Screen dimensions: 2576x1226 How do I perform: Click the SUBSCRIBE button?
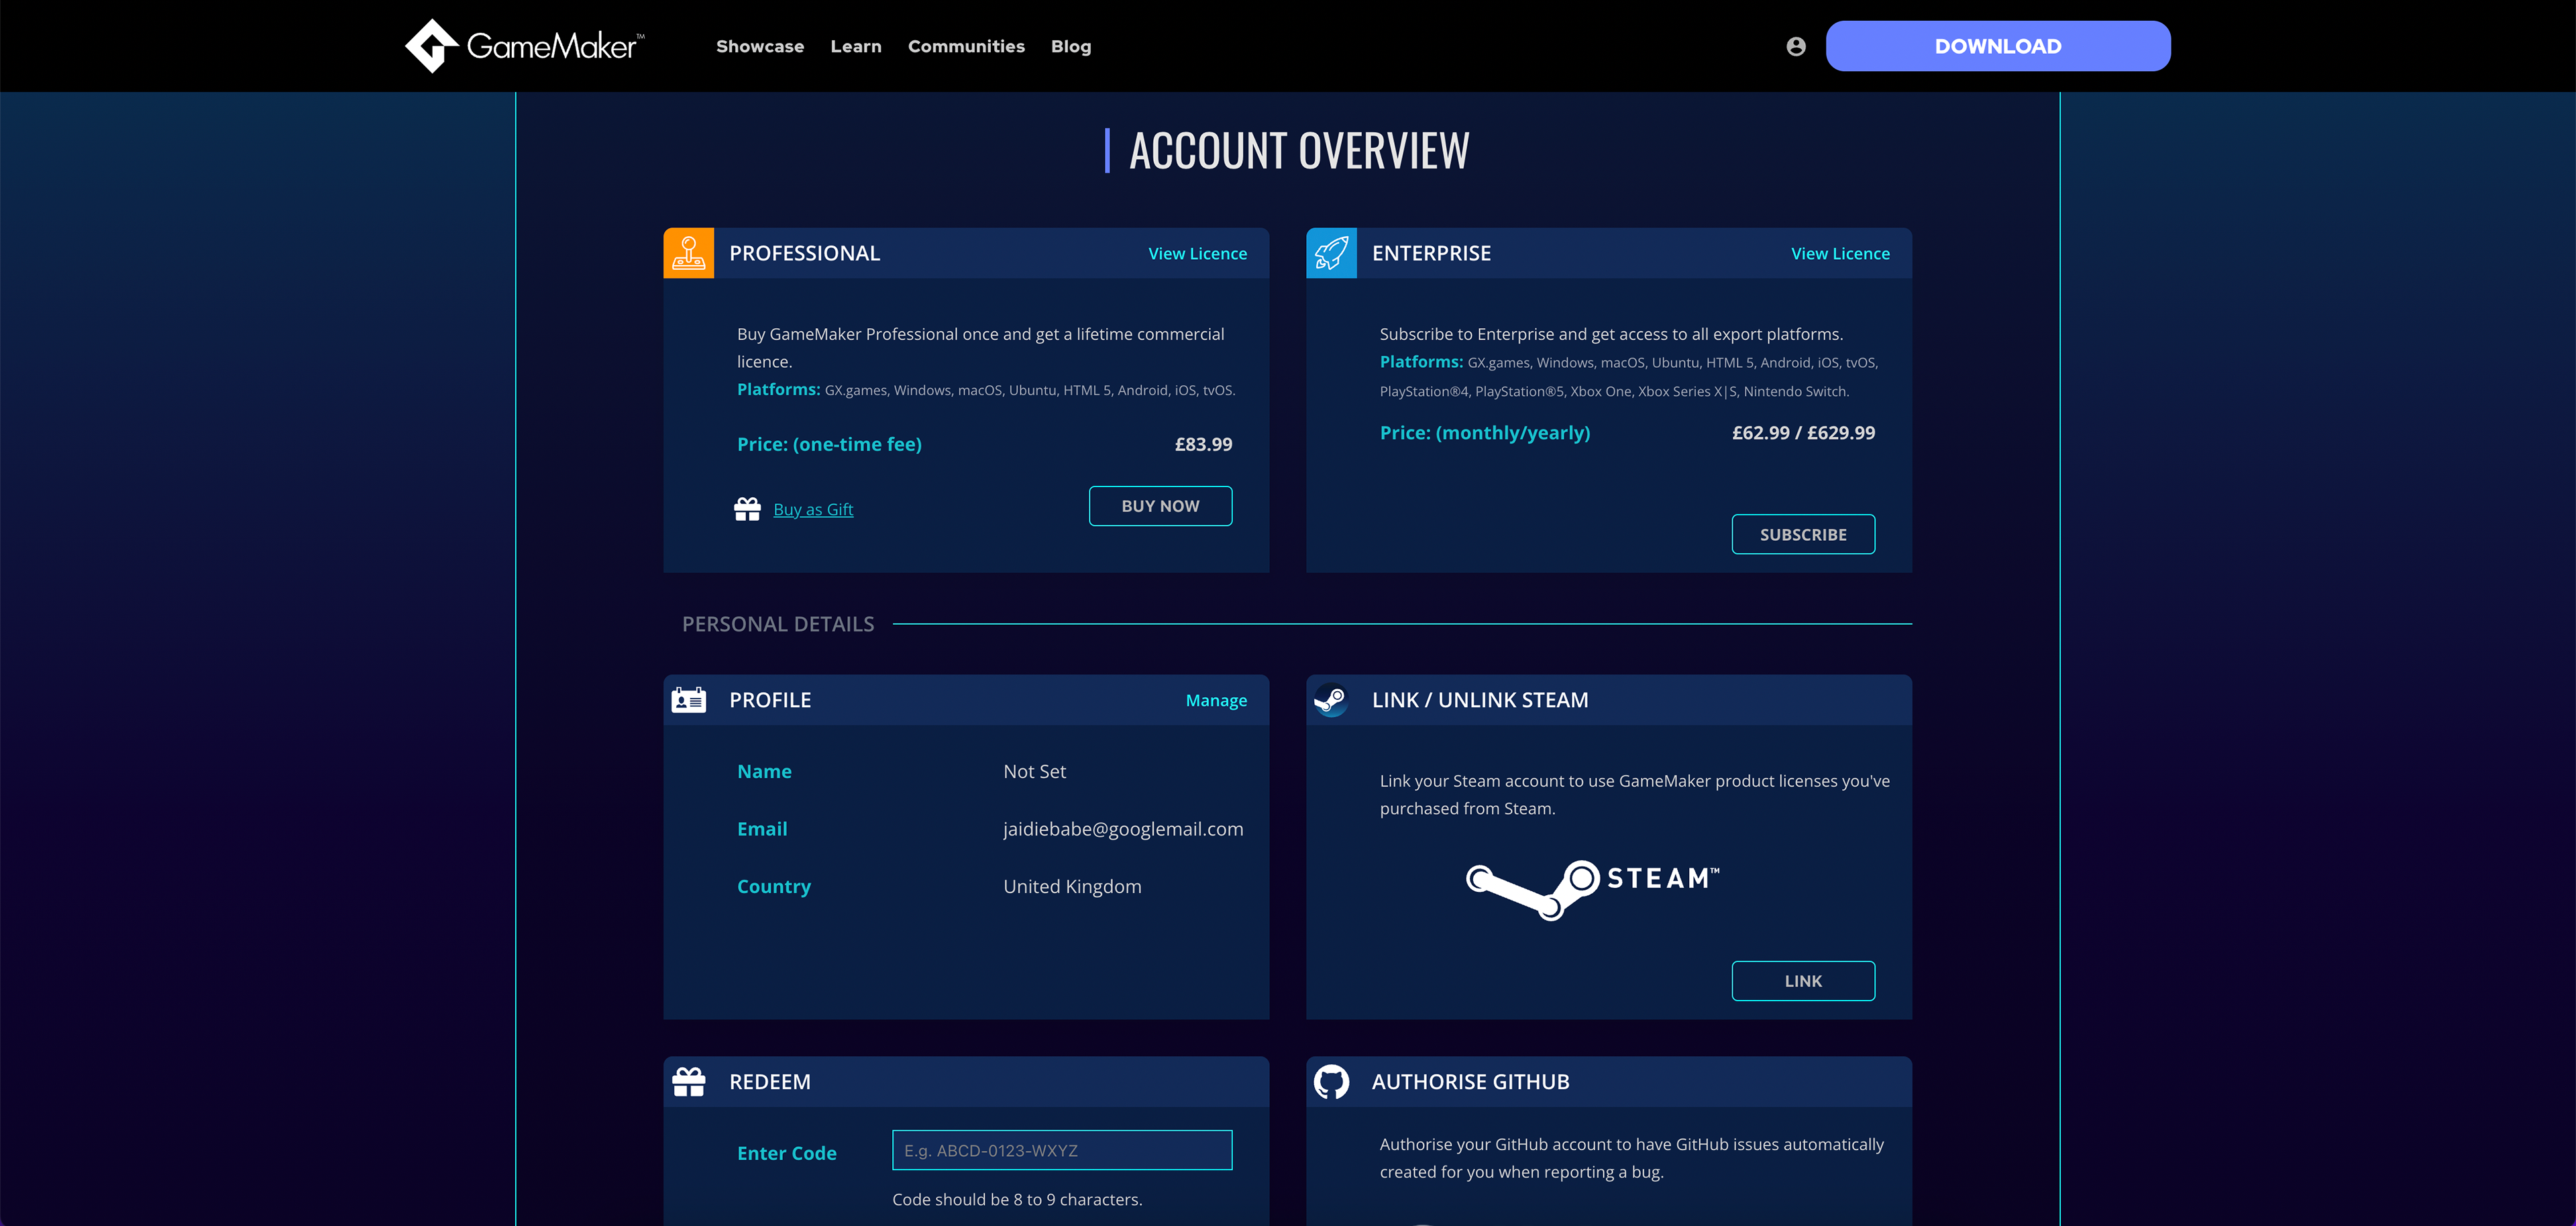[1803, 534]
